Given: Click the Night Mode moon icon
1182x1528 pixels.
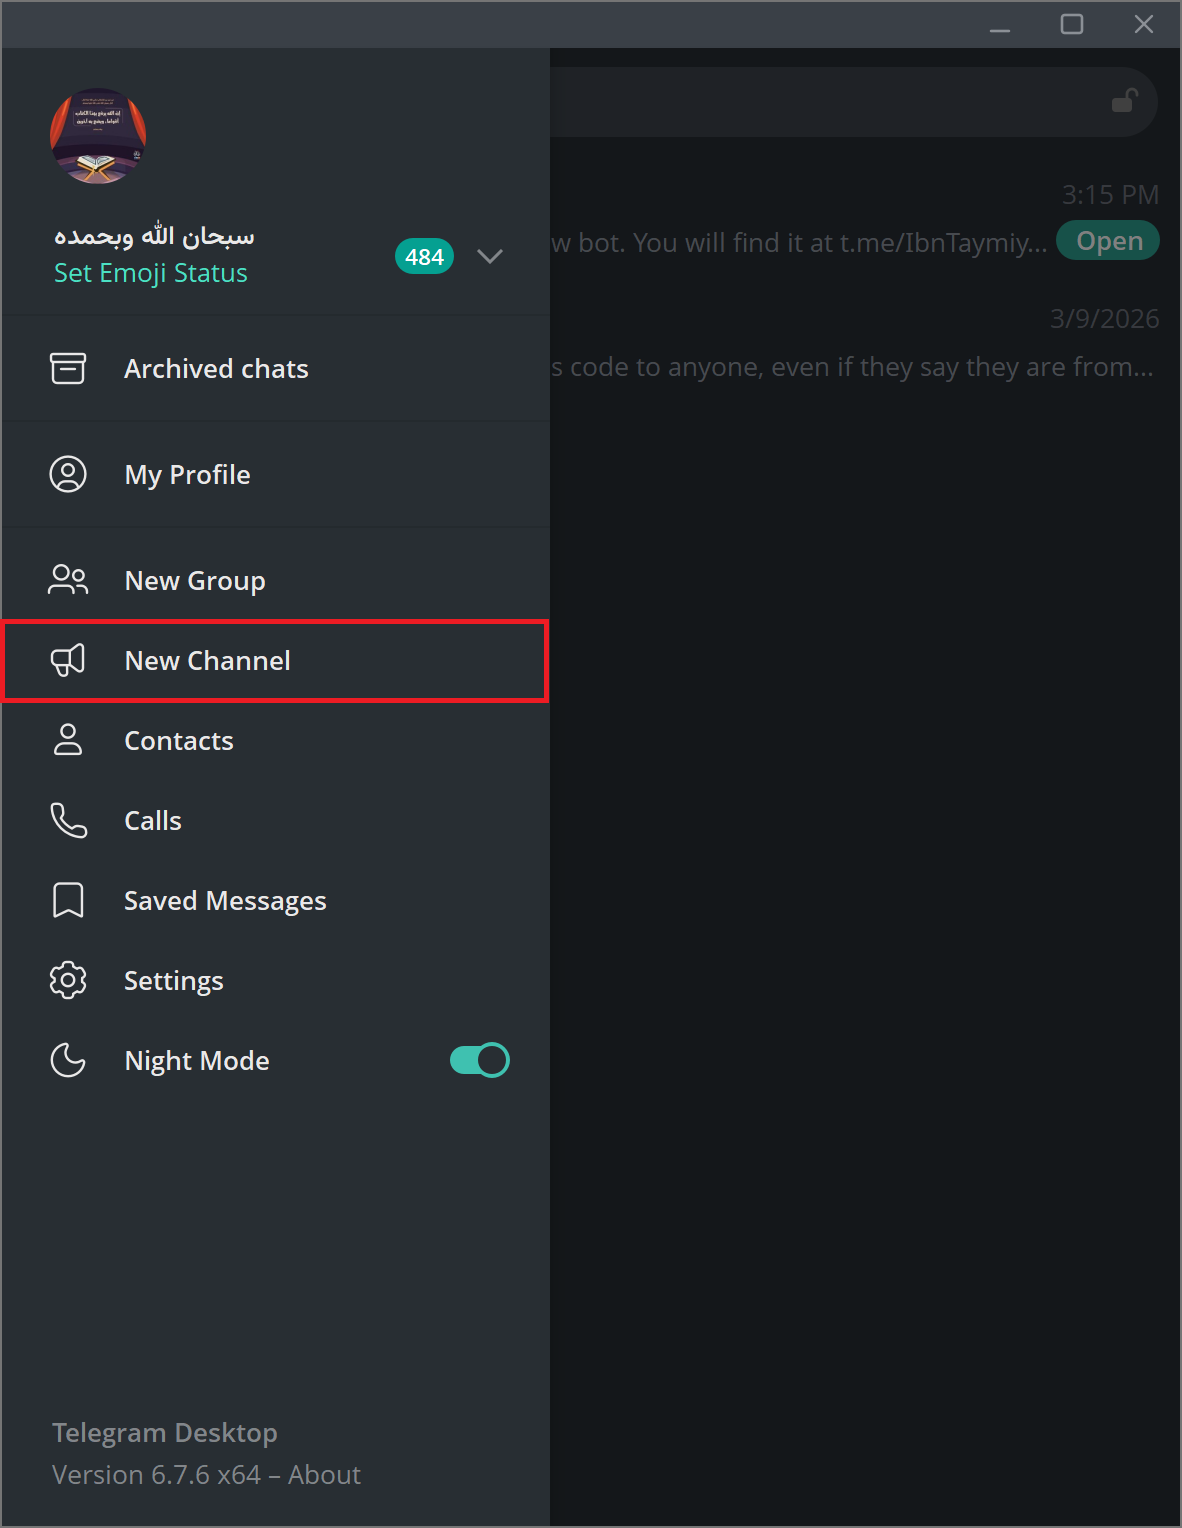Looking at the screenshot, I should coord(68,1060).
